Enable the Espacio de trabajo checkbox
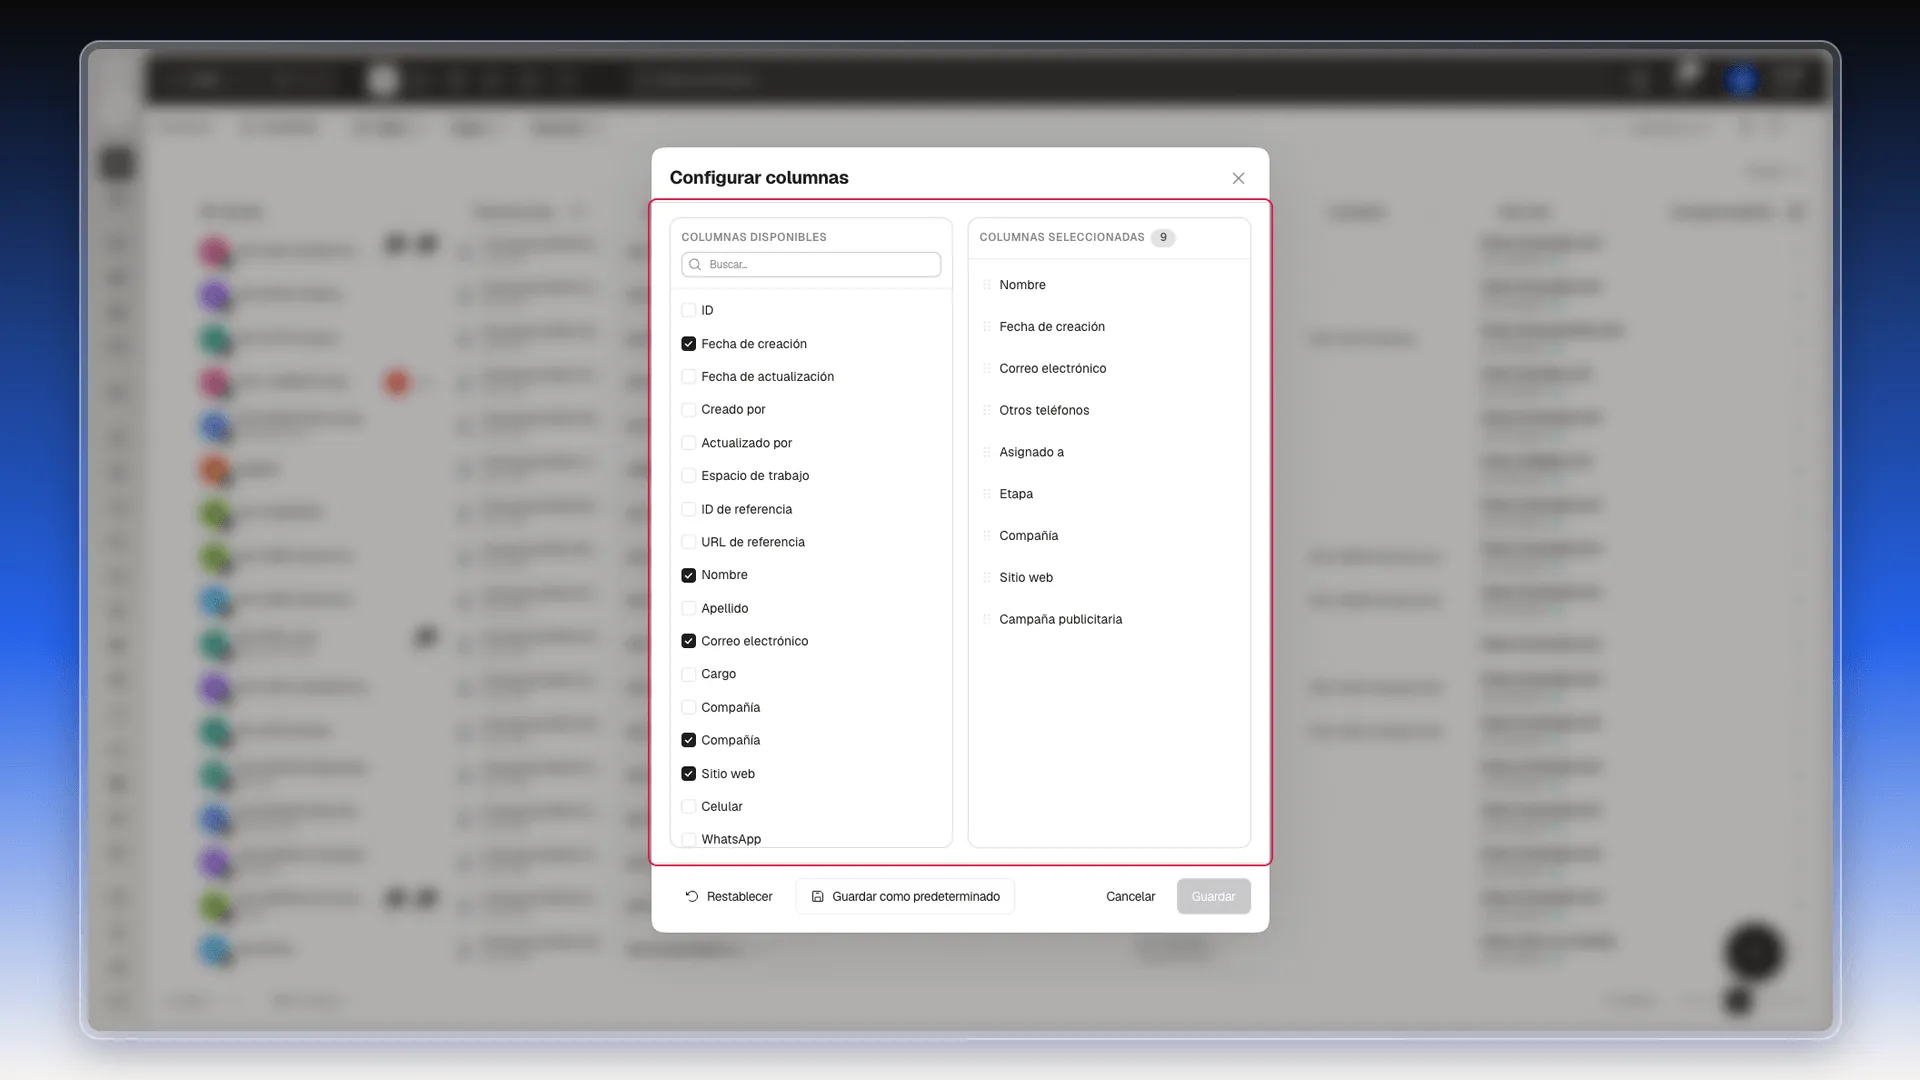The image size is (1920, 1080). [x=689, y=476]
